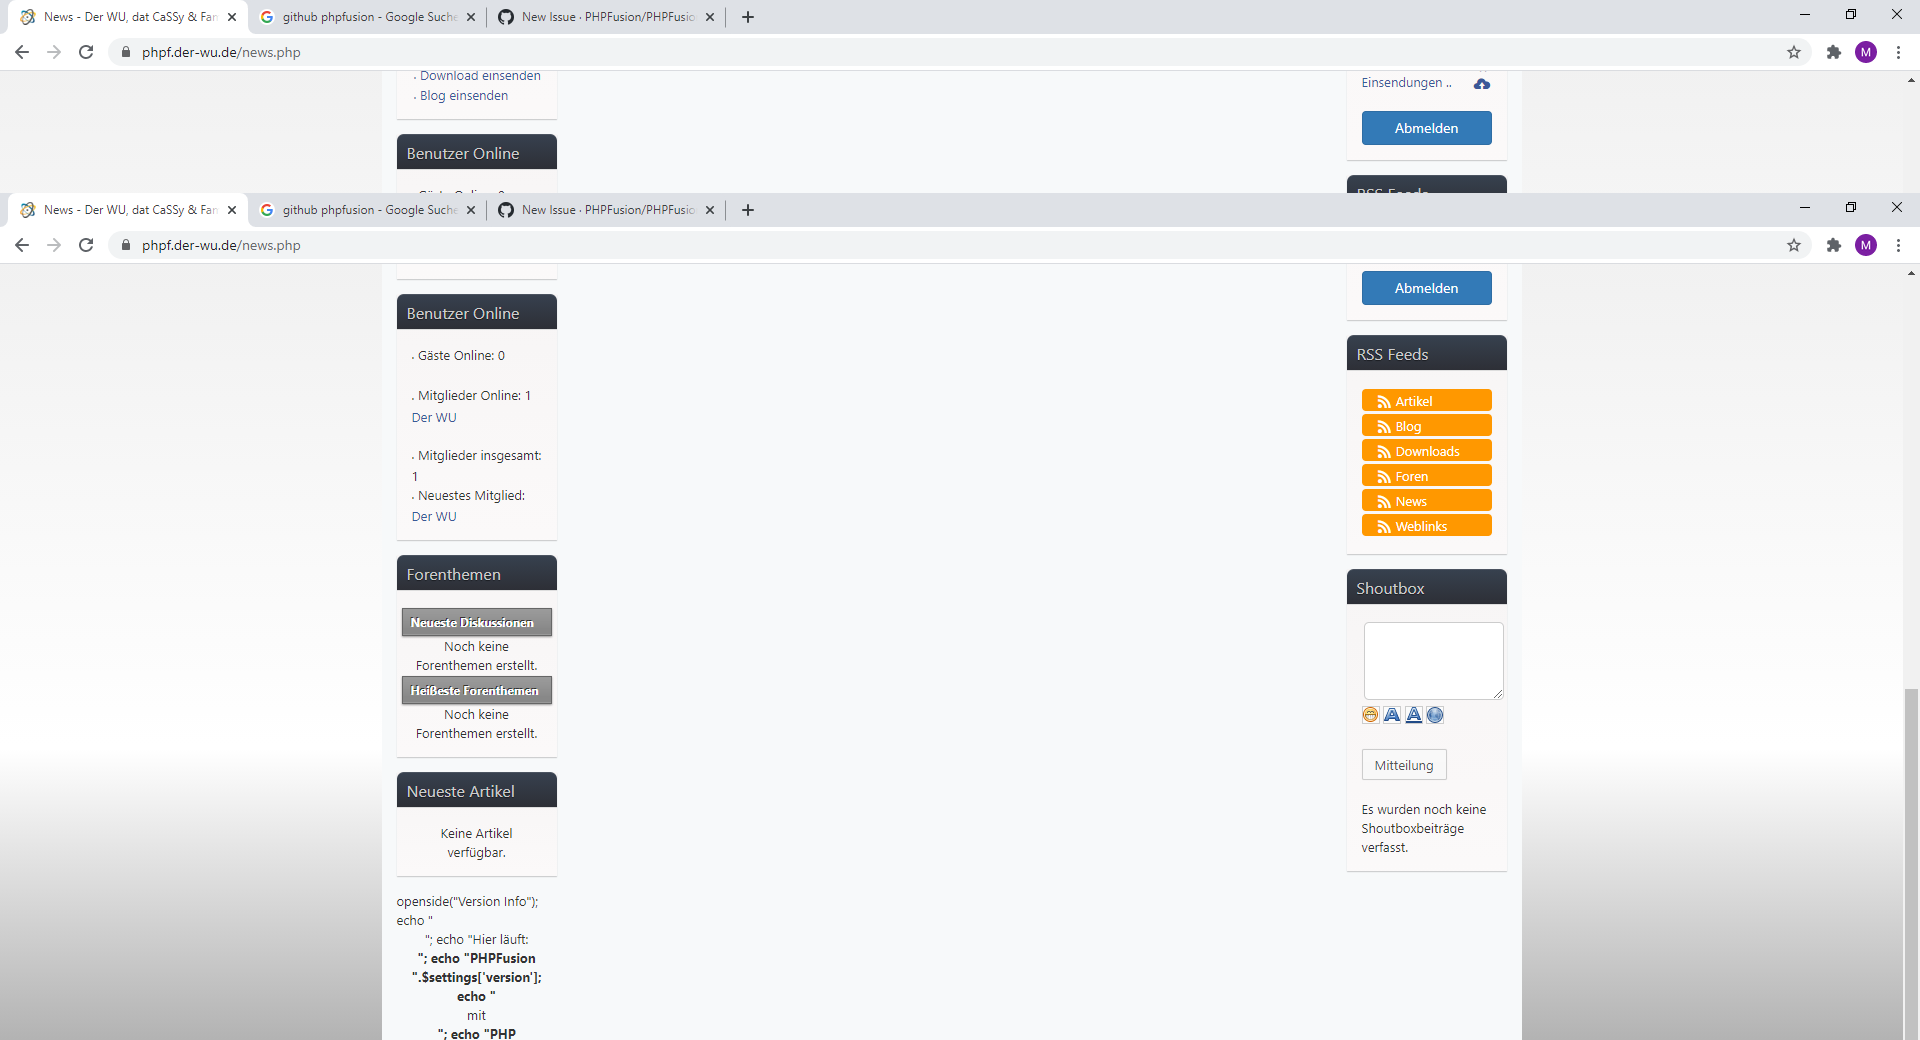Select the Neueste Diskussionen forum view
Screen dimensions: 1920x1040
point(476,622)
